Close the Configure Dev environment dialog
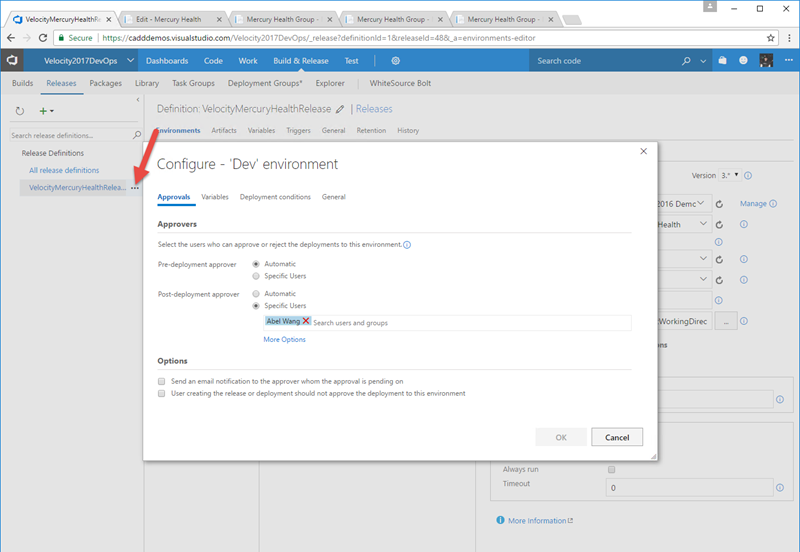 tap(643, 151)
